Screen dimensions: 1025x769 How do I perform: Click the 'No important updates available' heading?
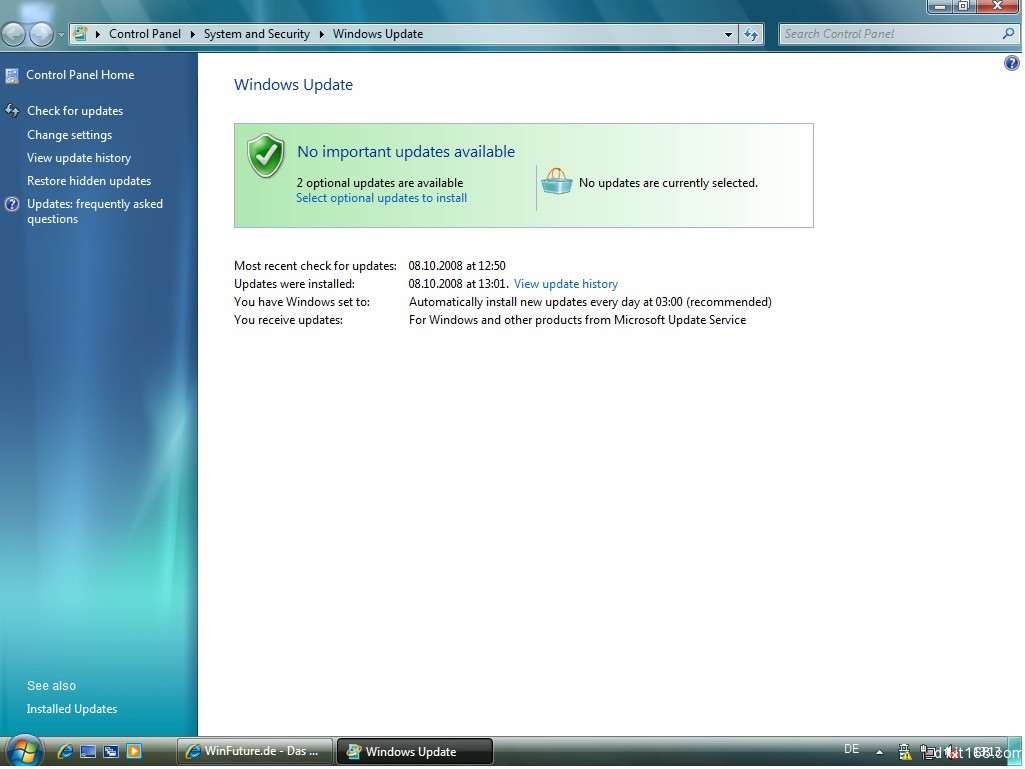(406, 152)
